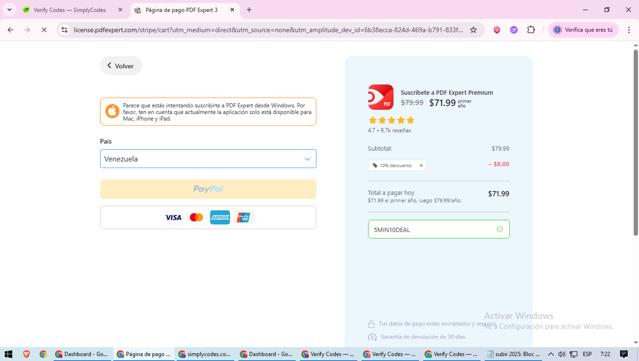The height and width of the screenshot is (361, 639).
Task: Open the purple round extension icon
Action: coord(513,30)
